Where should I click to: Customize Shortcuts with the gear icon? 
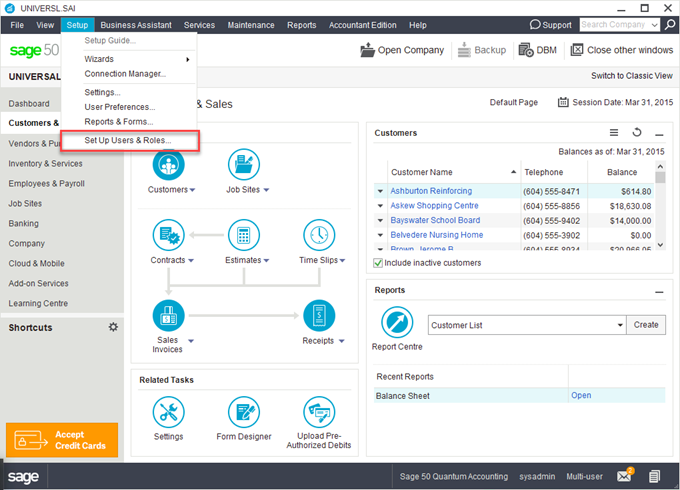[x=113, y=327]
